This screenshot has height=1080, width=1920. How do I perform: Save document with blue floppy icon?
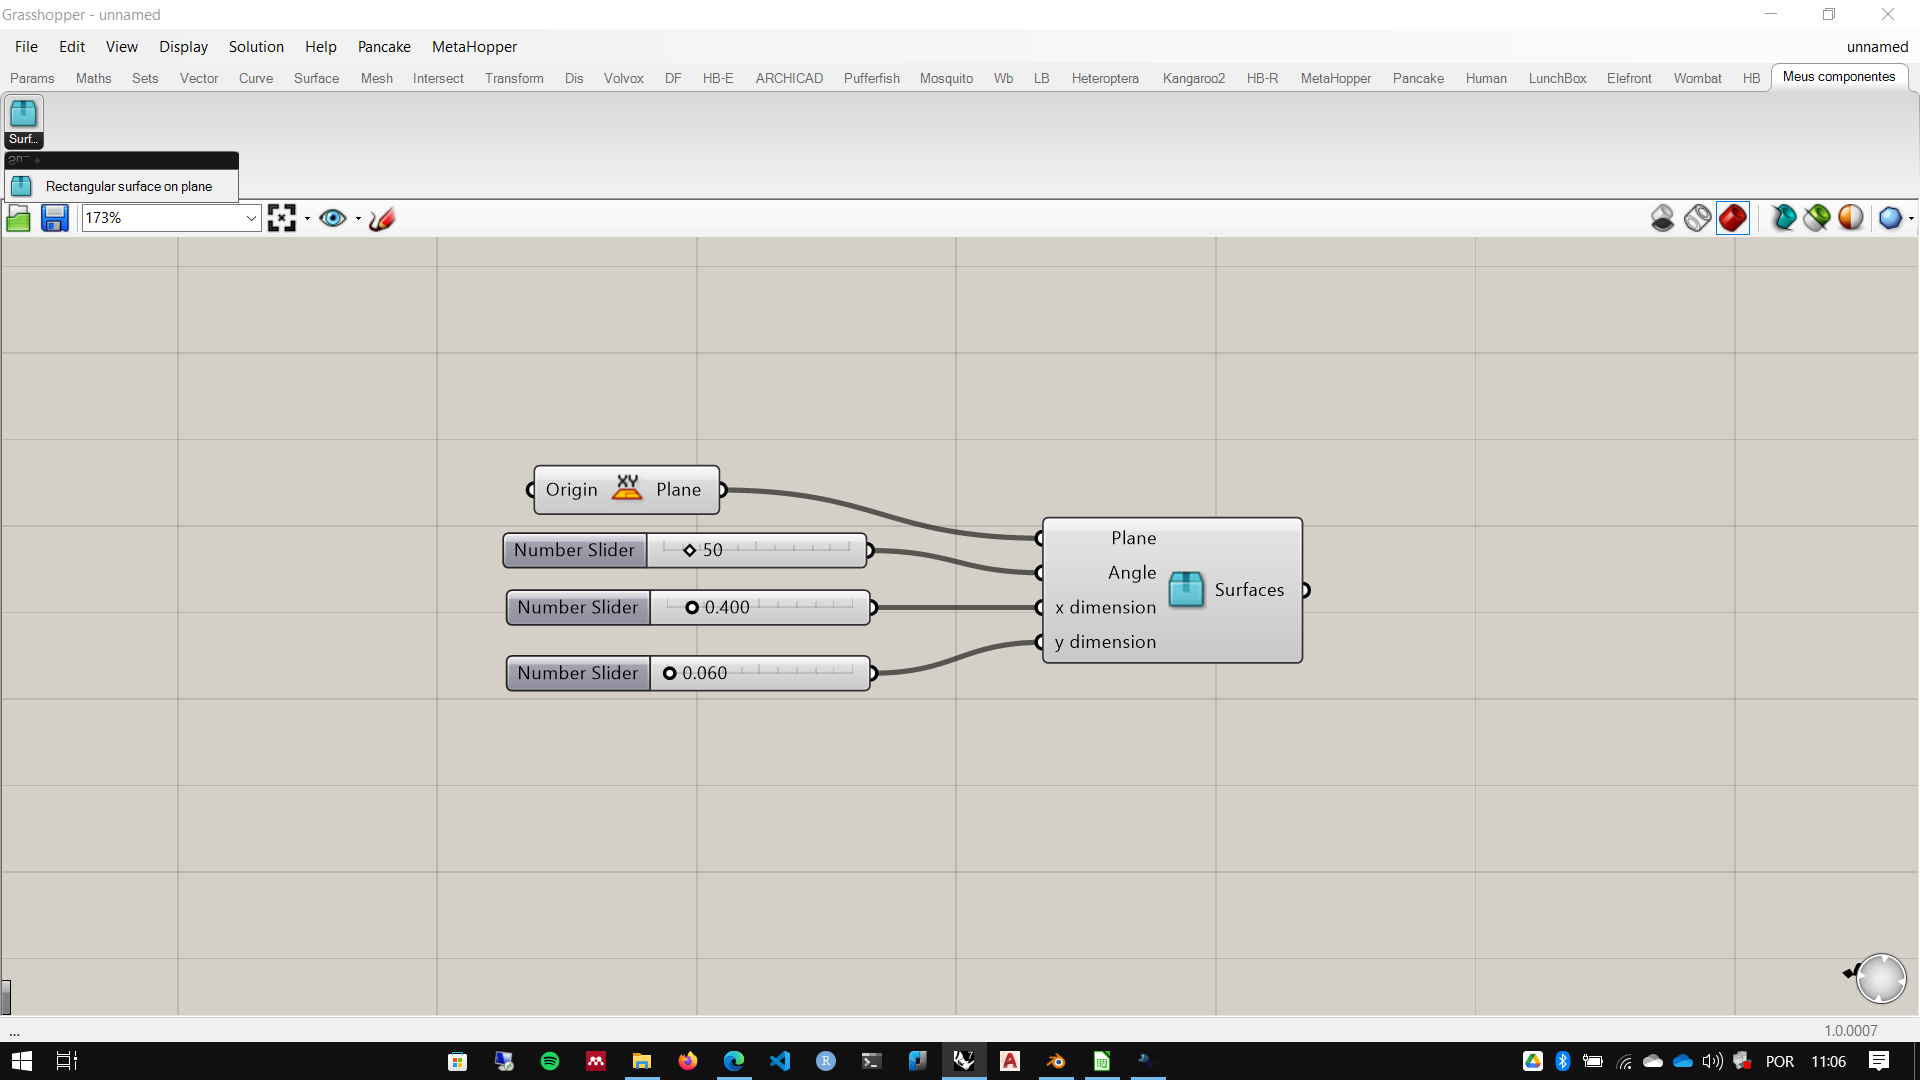[x=54, y=218]
